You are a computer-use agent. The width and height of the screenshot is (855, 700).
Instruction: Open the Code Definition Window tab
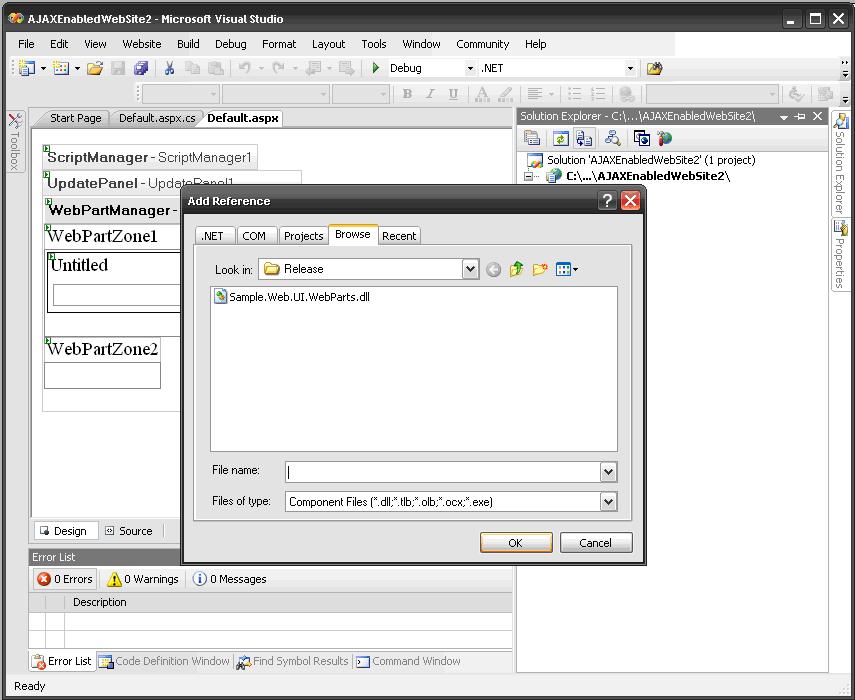(x=165, y=661)
